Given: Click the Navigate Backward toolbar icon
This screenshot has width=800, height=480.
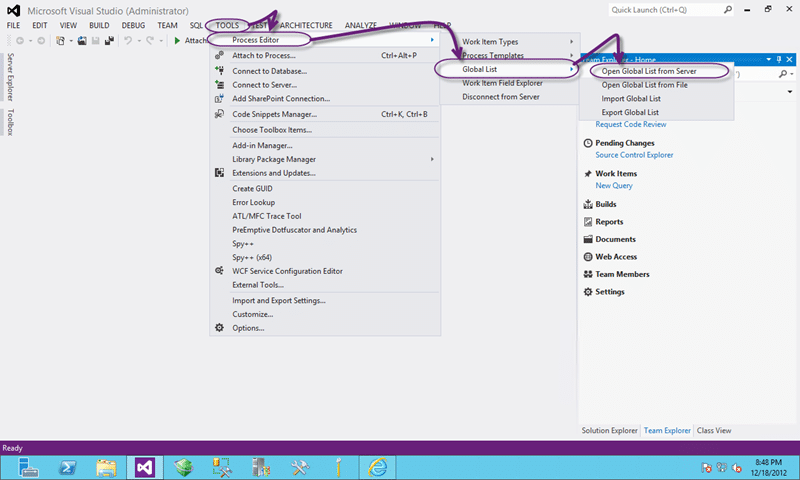Looking at the screenshot, I should click(x=20, y=40).
